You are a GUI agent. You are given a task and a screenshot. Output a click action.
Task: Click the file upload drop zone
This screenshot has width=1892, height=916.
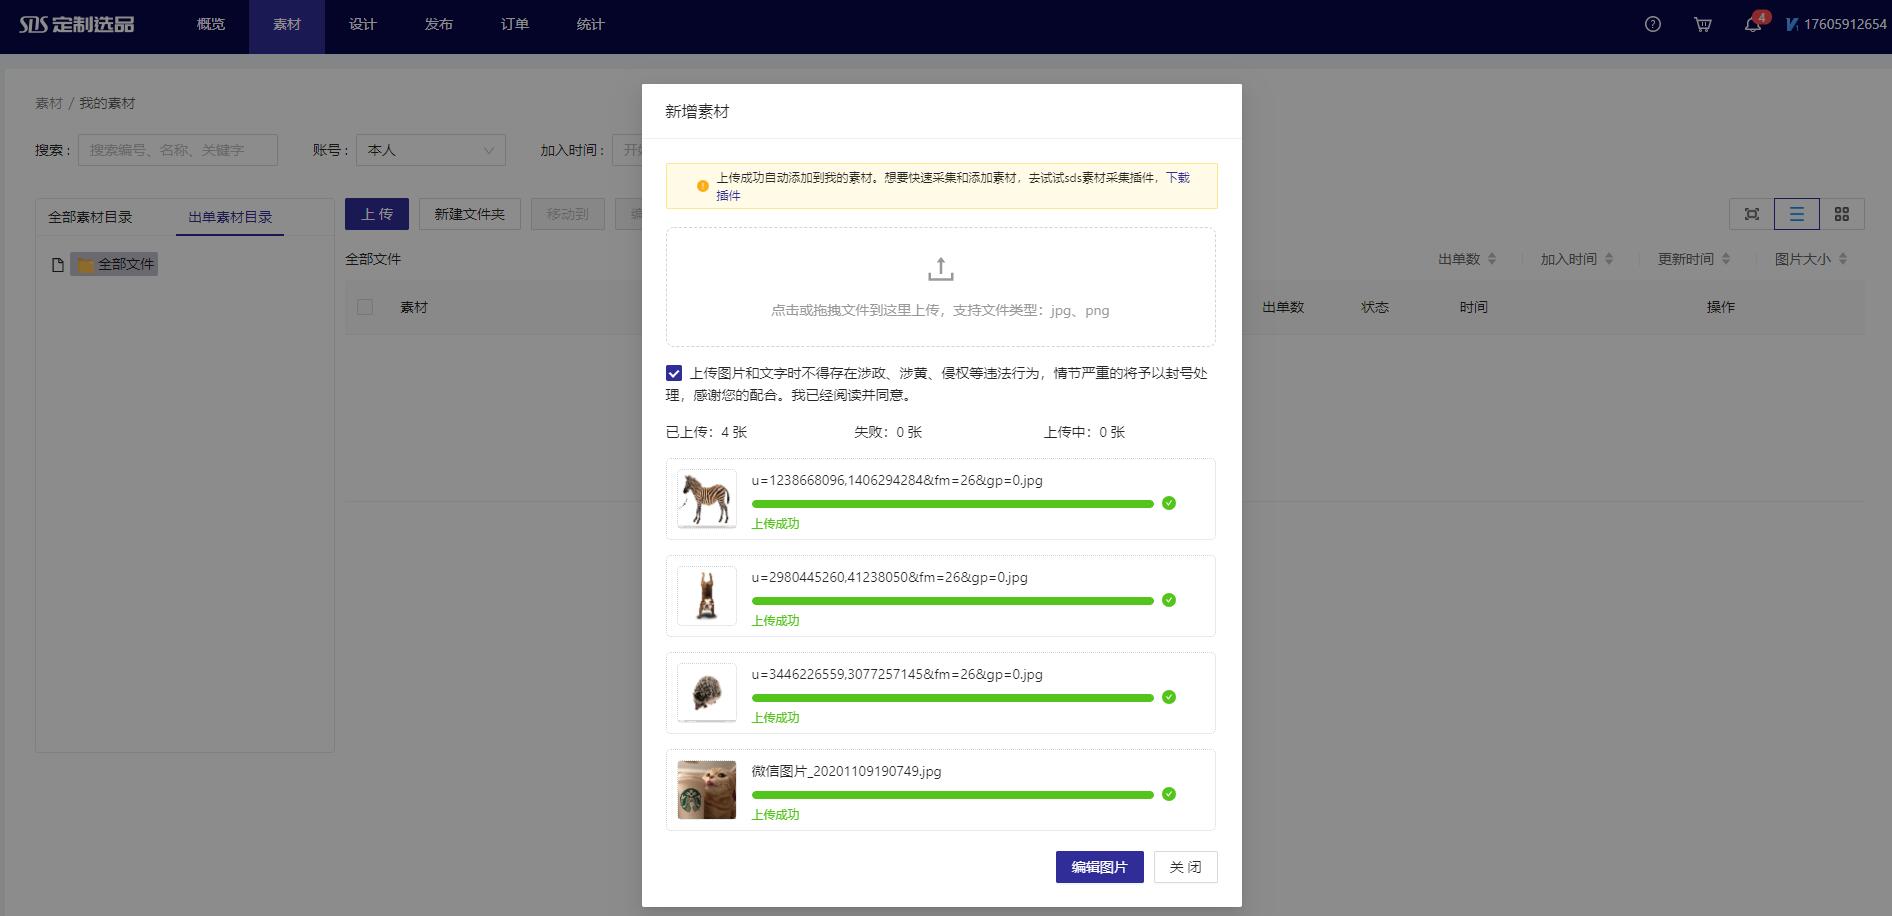tap(941, 287)
